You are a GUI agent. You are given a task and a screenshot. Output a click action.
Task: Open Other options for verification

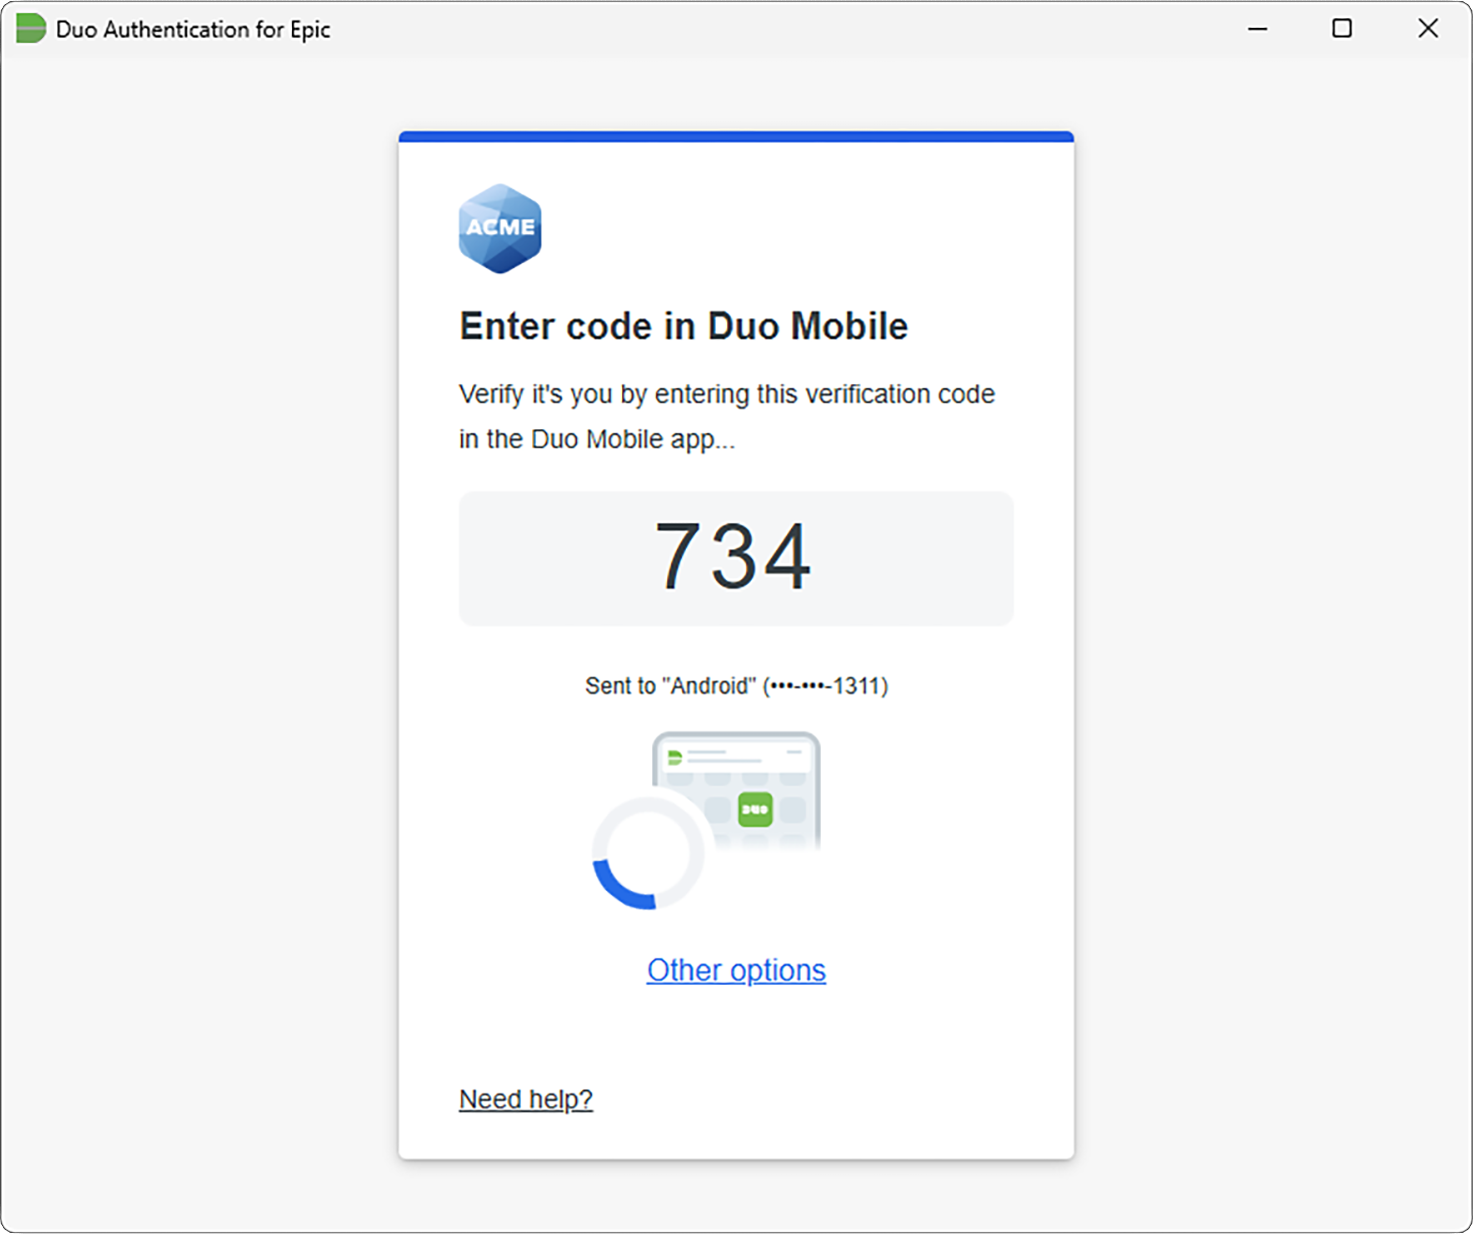tap(735, 969)
